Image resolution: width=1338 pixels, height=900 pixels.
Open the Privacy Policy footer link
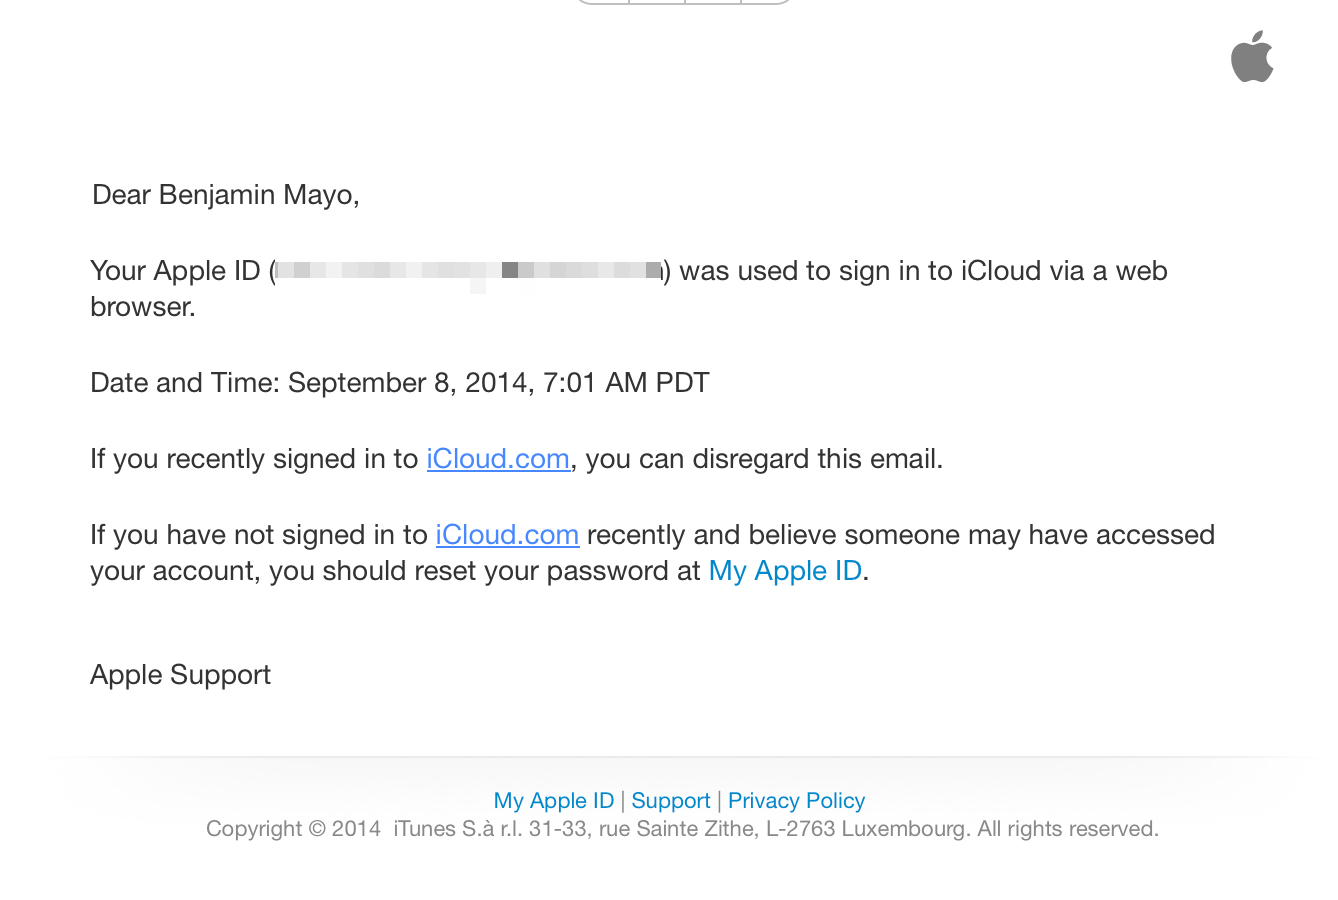point(796,801)
